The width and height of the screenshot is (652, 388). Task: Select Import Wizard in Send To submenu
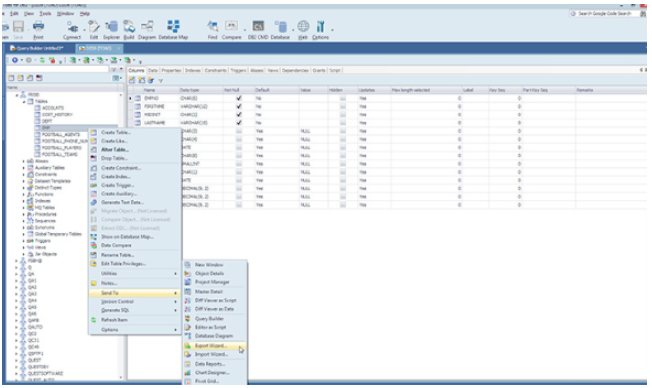click(215, 354)
